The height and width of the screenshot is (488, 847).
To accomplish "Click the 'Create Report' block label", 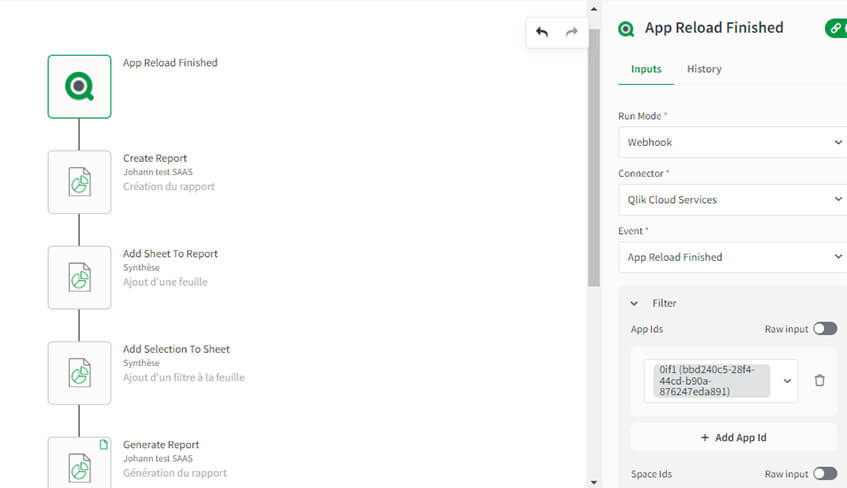I will pyautogui.click(x=155, y=158).
